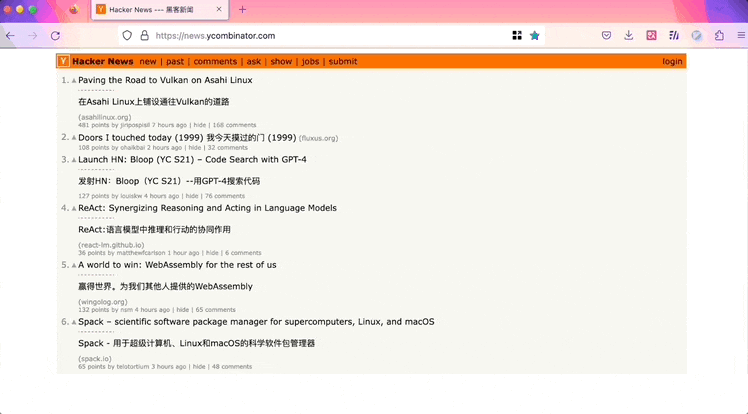748x414 pixels.
Task: Upvote the Spack package manager story
Action: 74,322
